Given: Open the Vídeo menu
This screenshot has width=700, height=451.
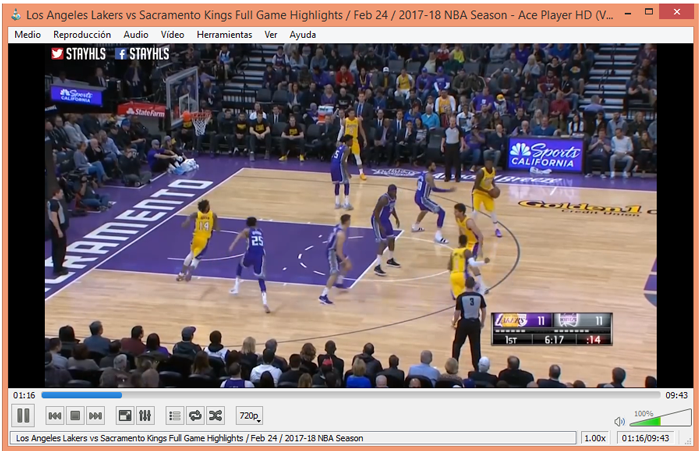Looking at the screenshot, I should [172, 34].
